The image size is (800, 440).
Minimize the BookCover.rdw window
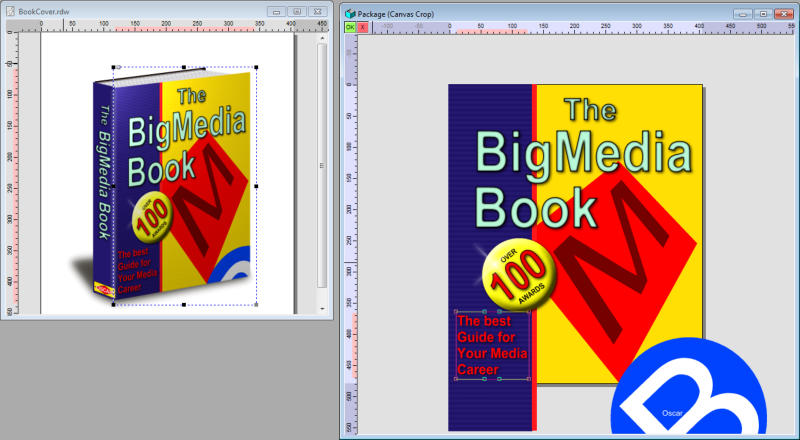[277, 11]
